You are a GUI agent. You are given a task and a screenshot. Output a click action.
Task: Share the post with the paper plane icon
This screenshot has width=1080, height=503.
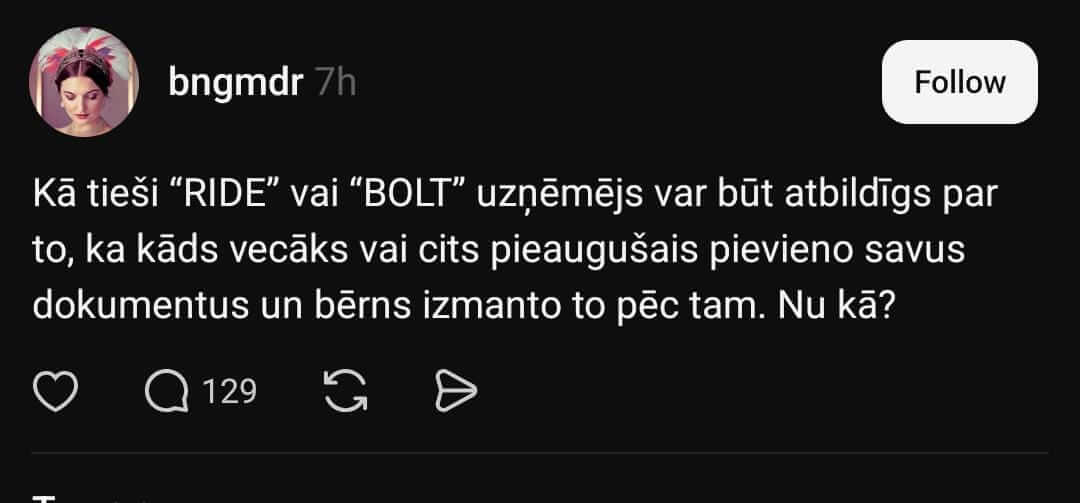point(456,392)
